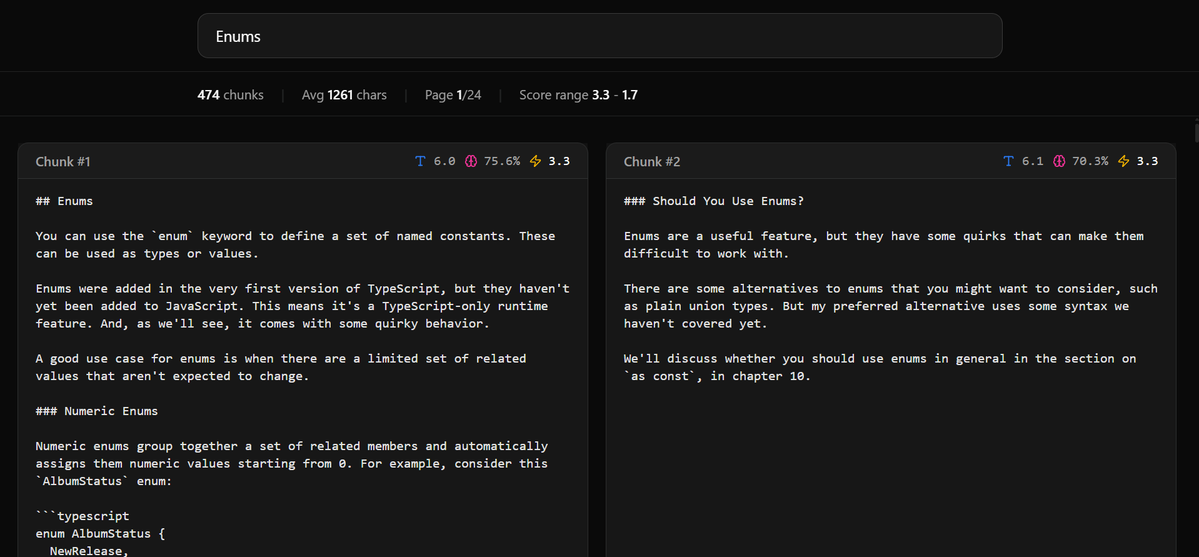
Task: Select the Chunk #2 header label
Action: pyautogui.click(x=651, y=161)
